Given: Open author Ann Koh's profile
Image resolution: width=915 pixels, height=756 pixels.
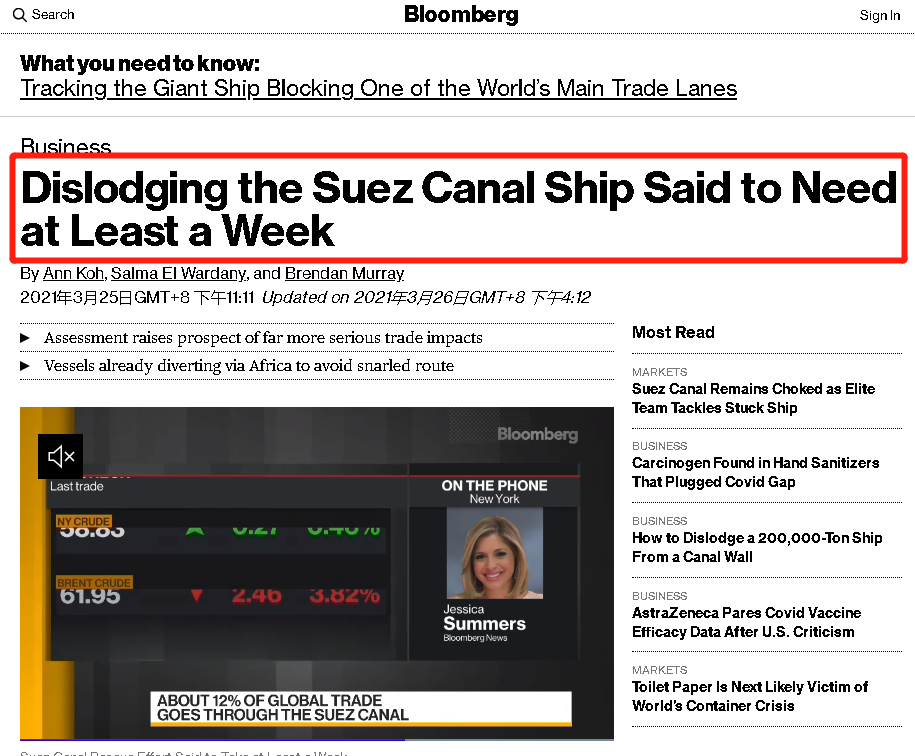Looking at the screenshot, I should (74, 273).
